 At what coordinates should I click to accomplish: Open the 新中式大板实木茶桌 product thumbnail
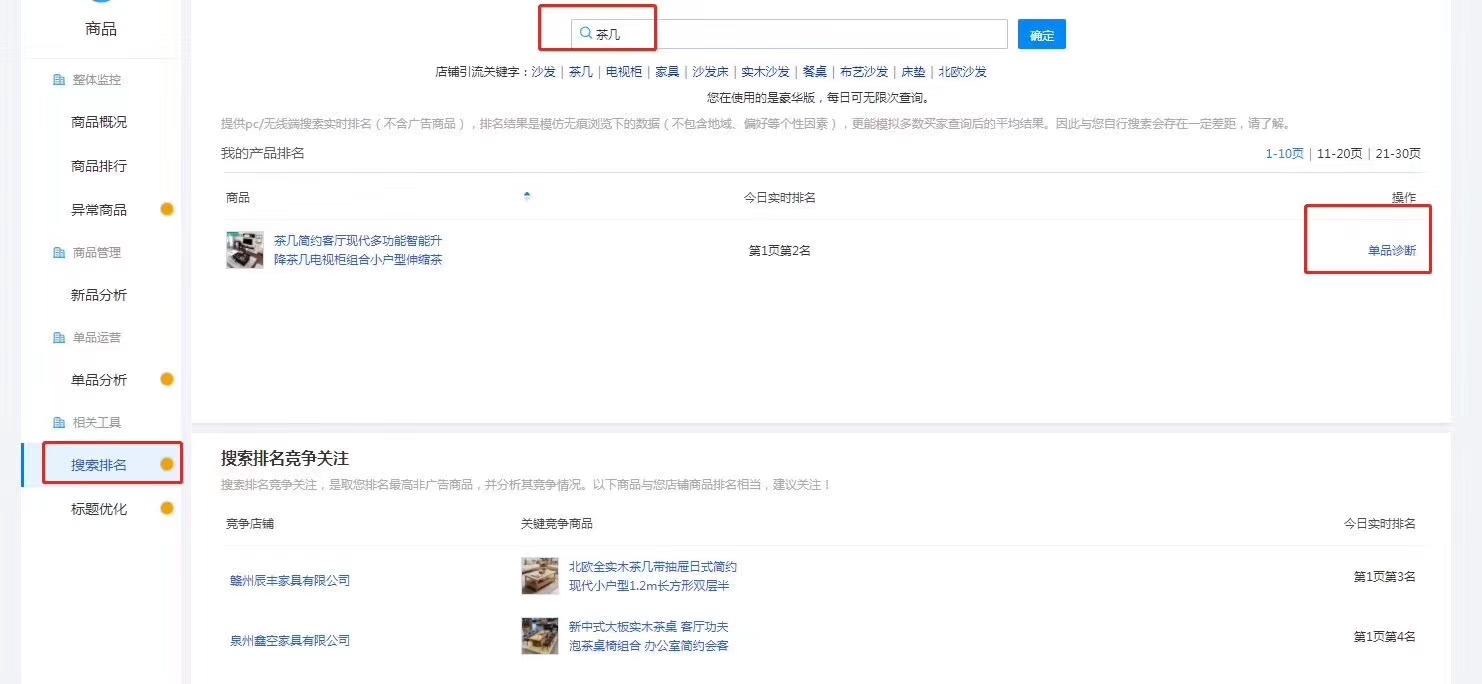coord(540,636)
